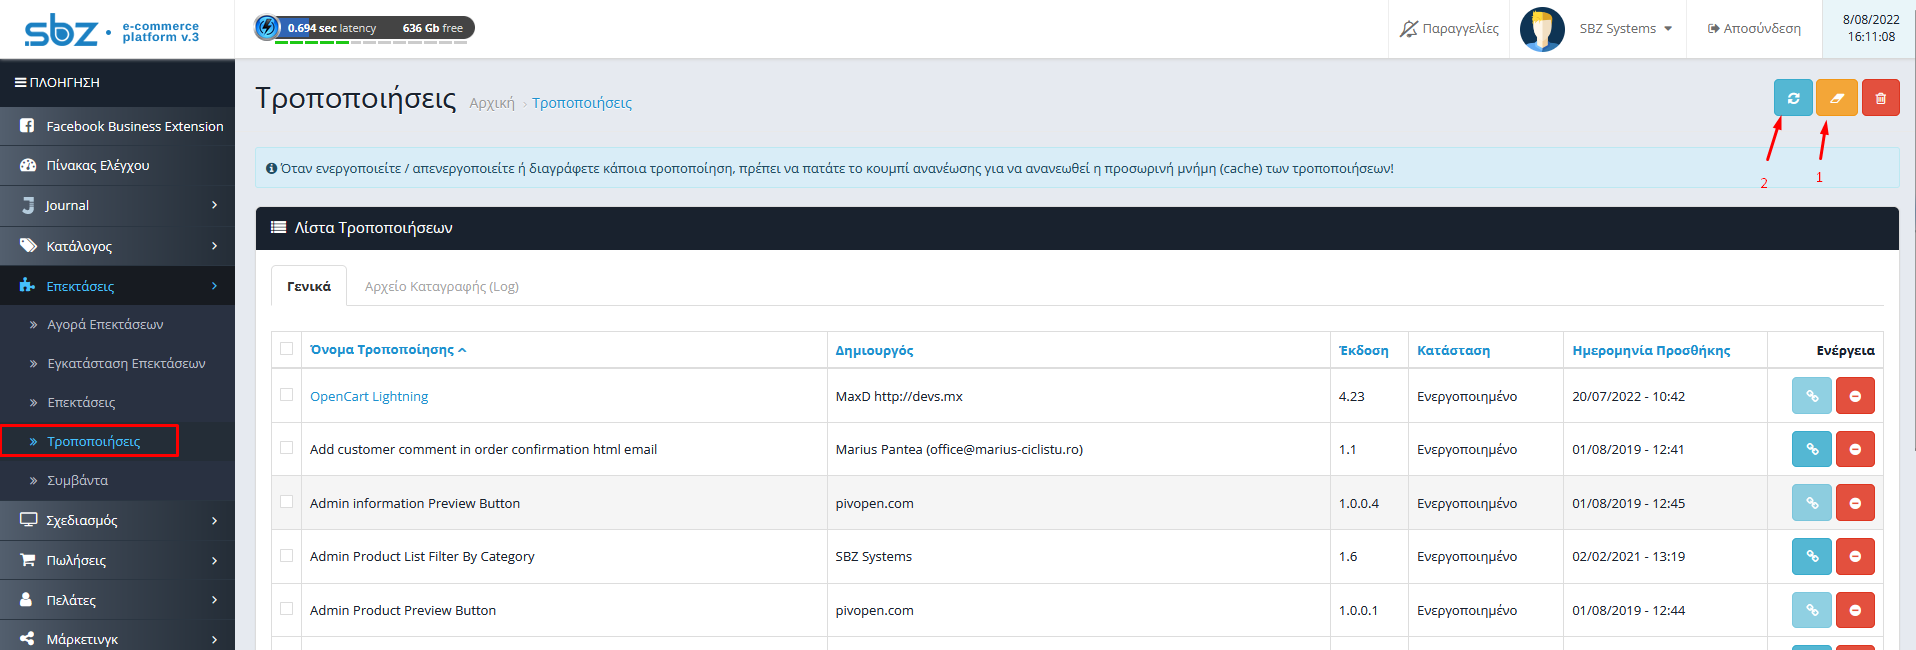Click the red disable icon for OpenCart Lightning

pyautogui.click(x=1855, y=396)
